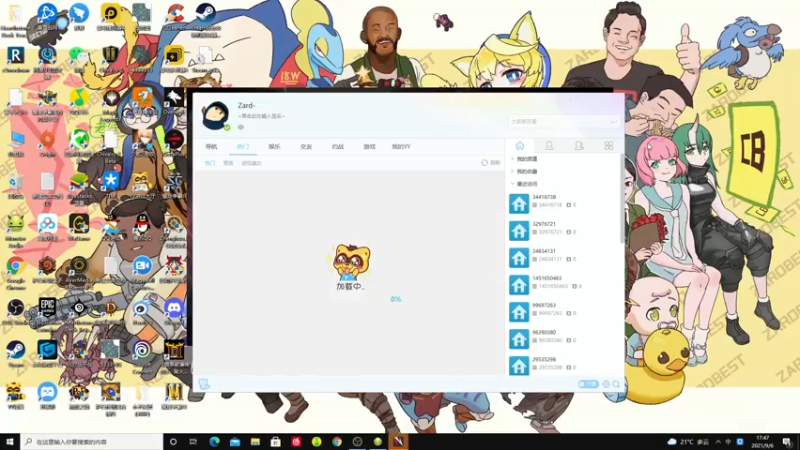
Task: Open BlueStacks desktop shortcut
Action: (79, 186)
